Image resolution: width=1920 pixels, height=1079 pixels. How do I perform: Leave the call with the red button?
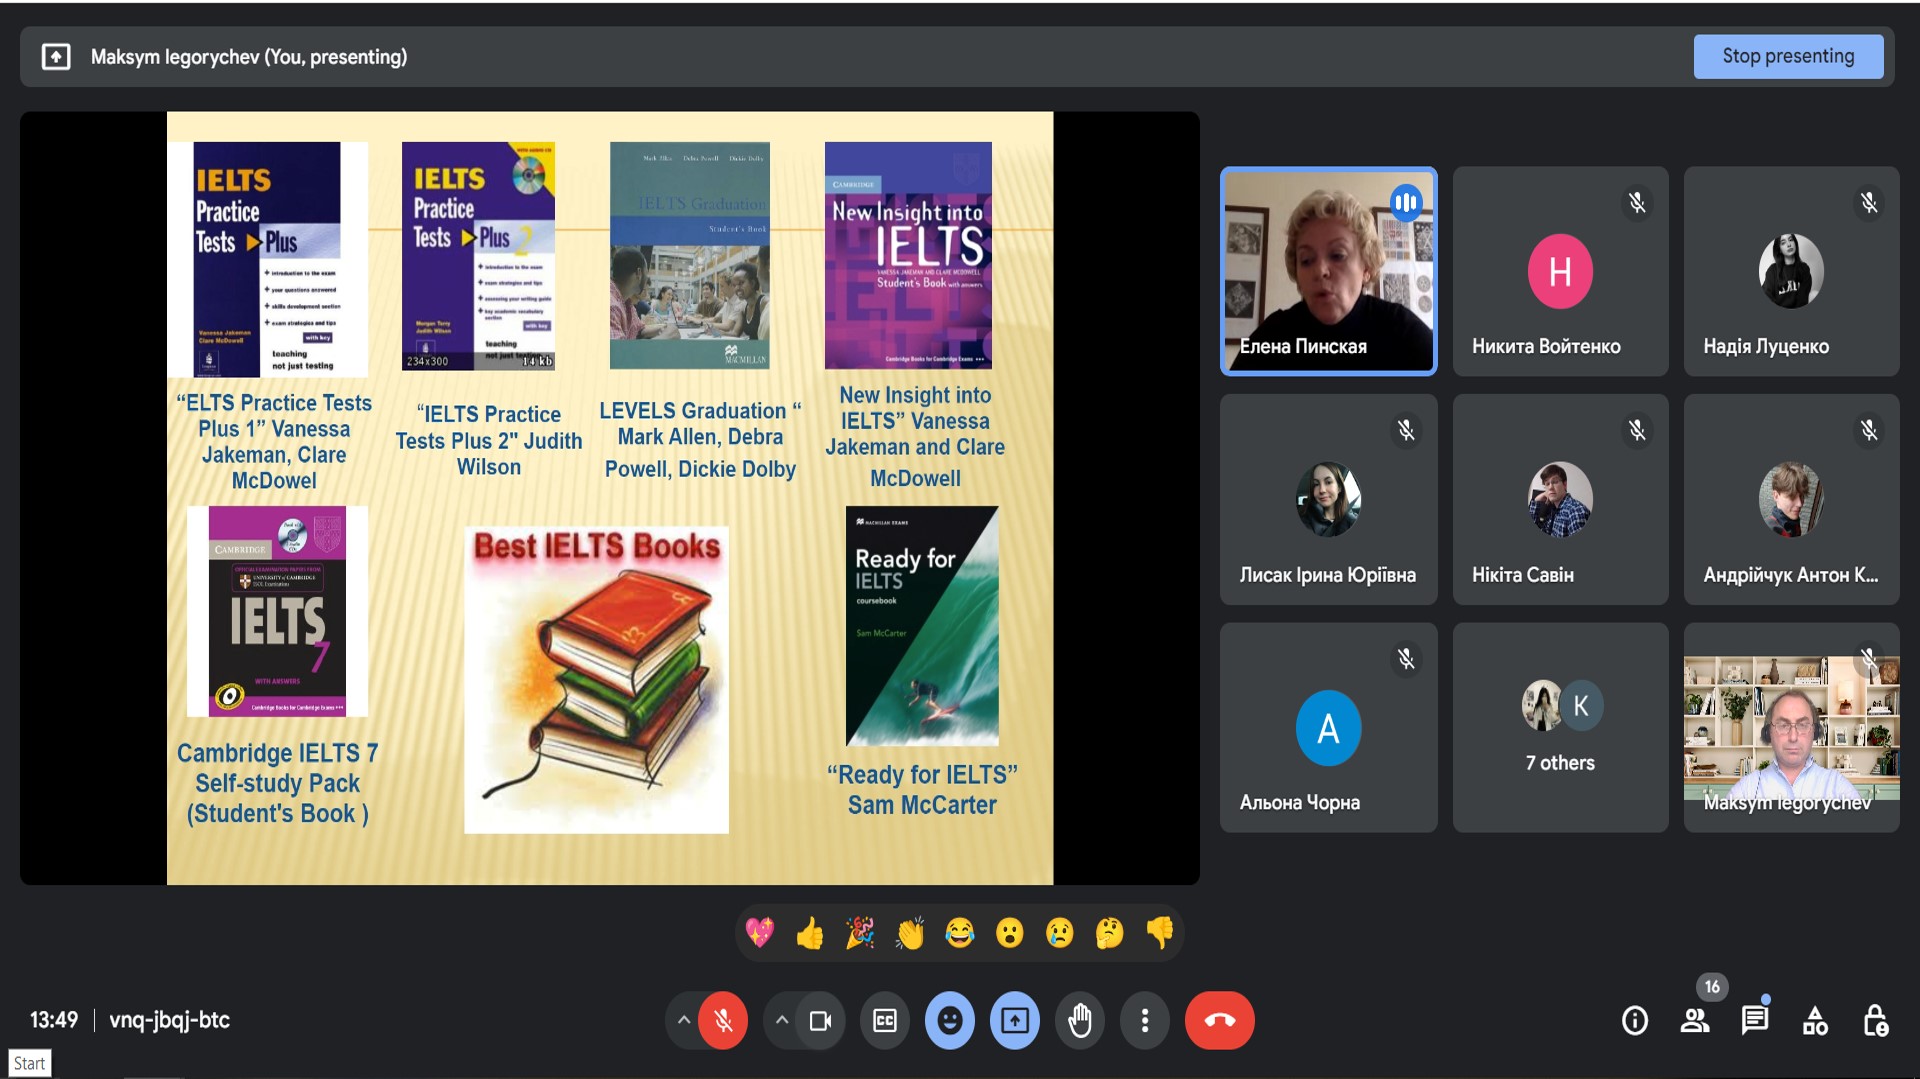1220,1020
